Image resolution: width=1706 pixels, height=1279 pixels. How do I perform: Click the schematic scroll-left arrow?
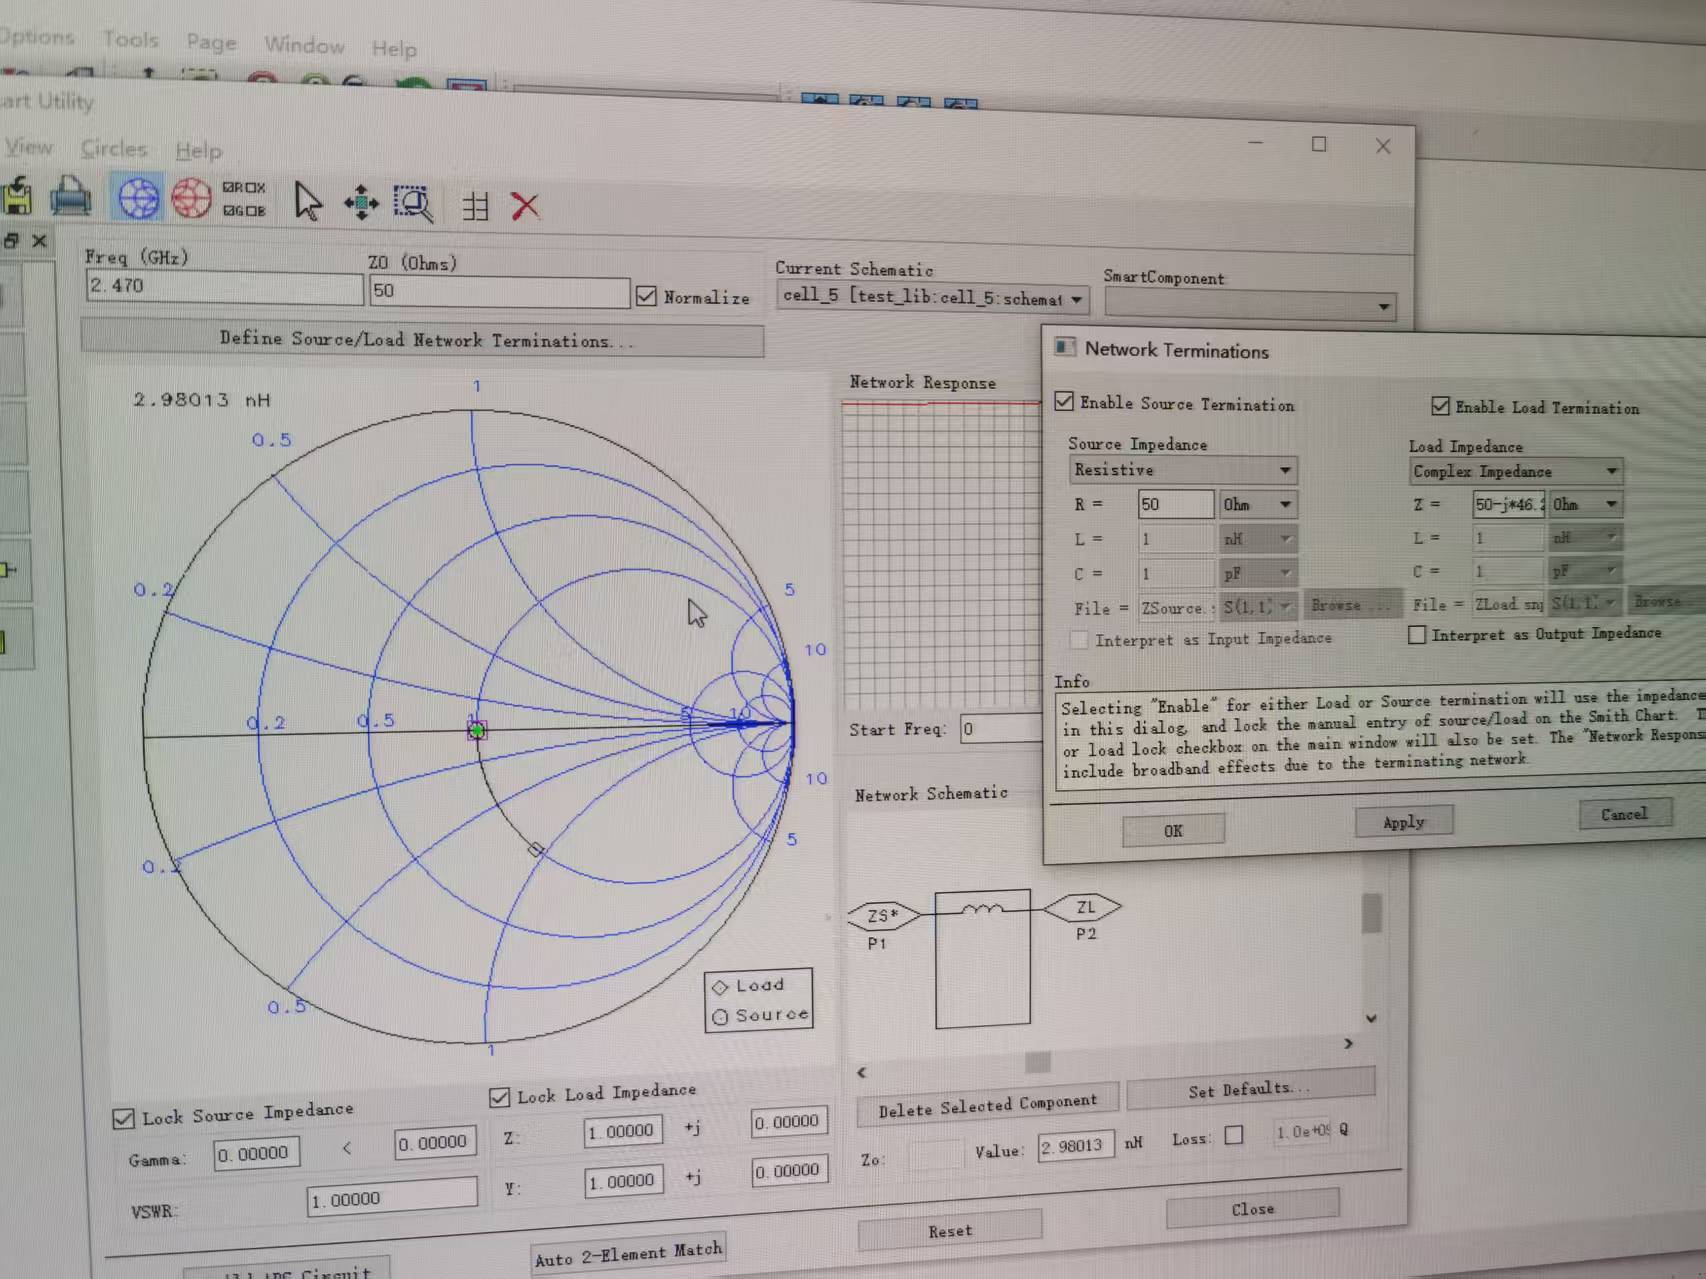[x=862, y=1072]
